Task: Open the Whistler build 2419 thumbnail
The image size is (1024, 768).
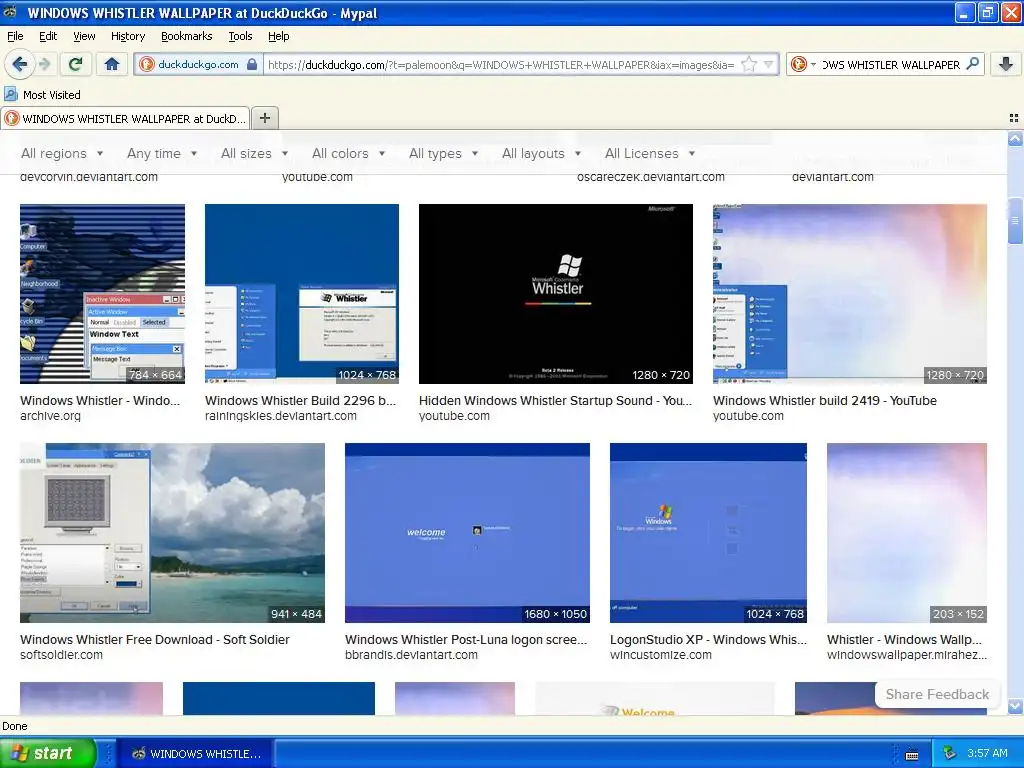Action: pos(850,294)
